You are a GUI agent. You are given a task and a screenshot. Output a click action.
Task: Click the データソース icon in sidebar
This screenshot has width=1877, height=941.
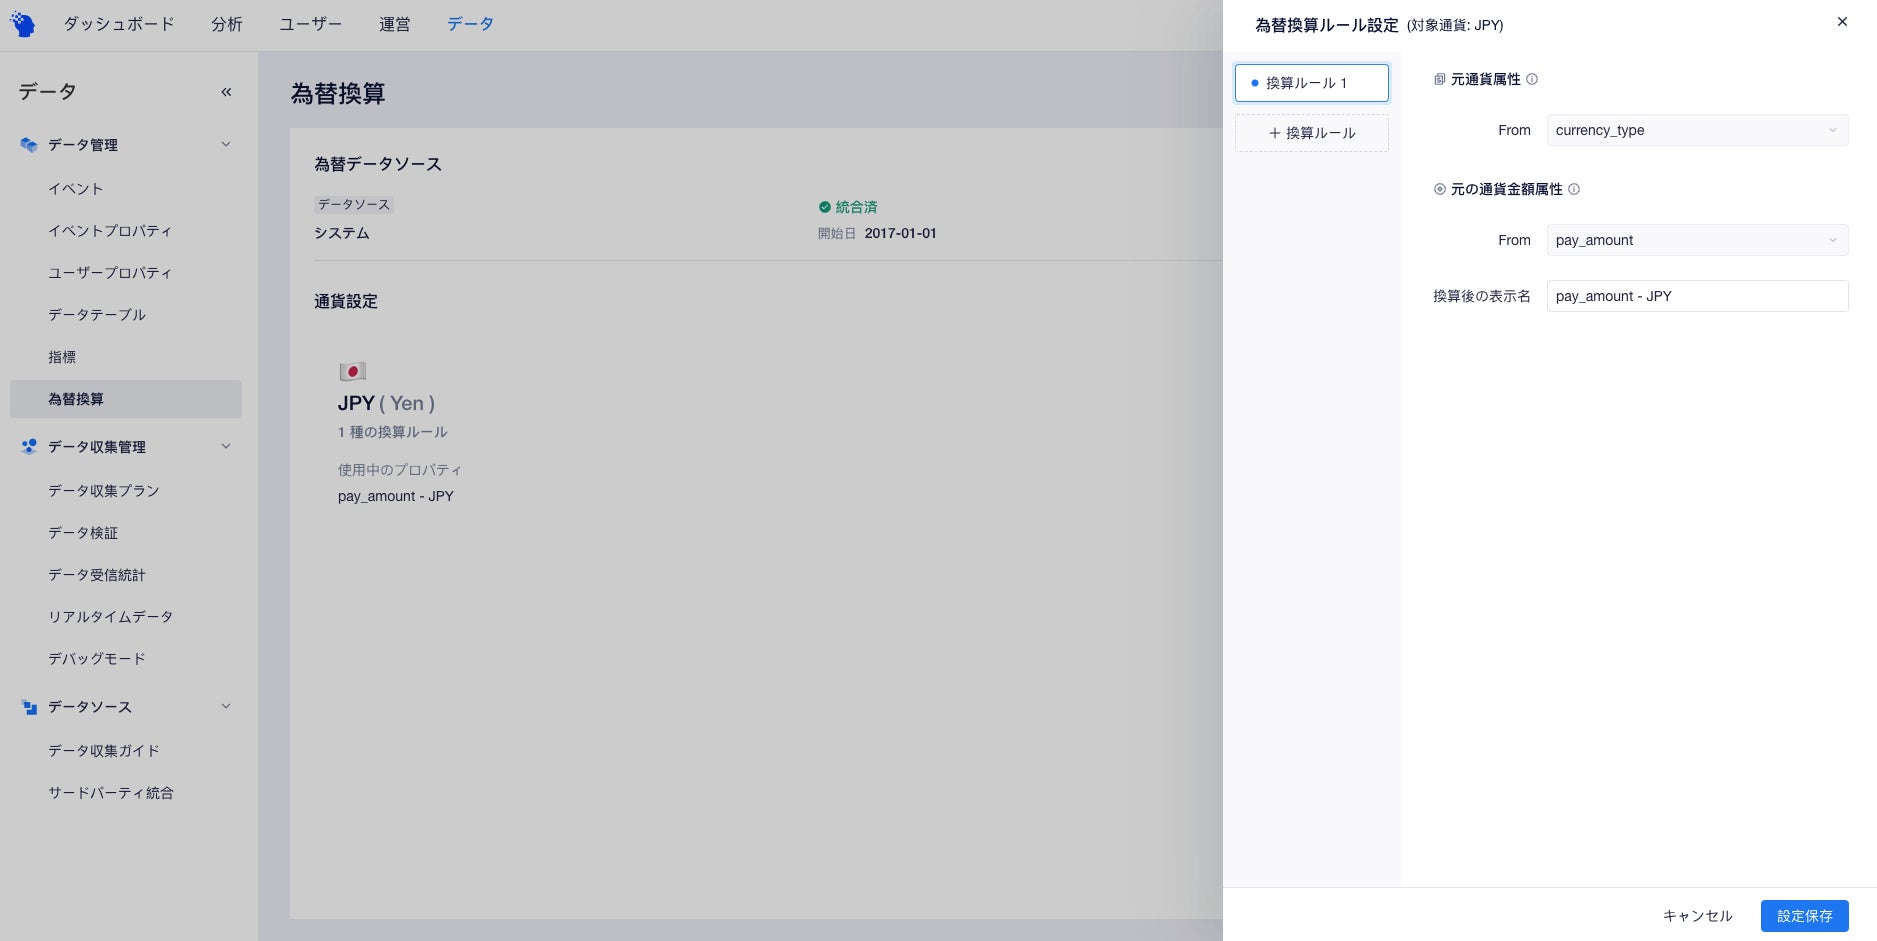pos(28,707)
